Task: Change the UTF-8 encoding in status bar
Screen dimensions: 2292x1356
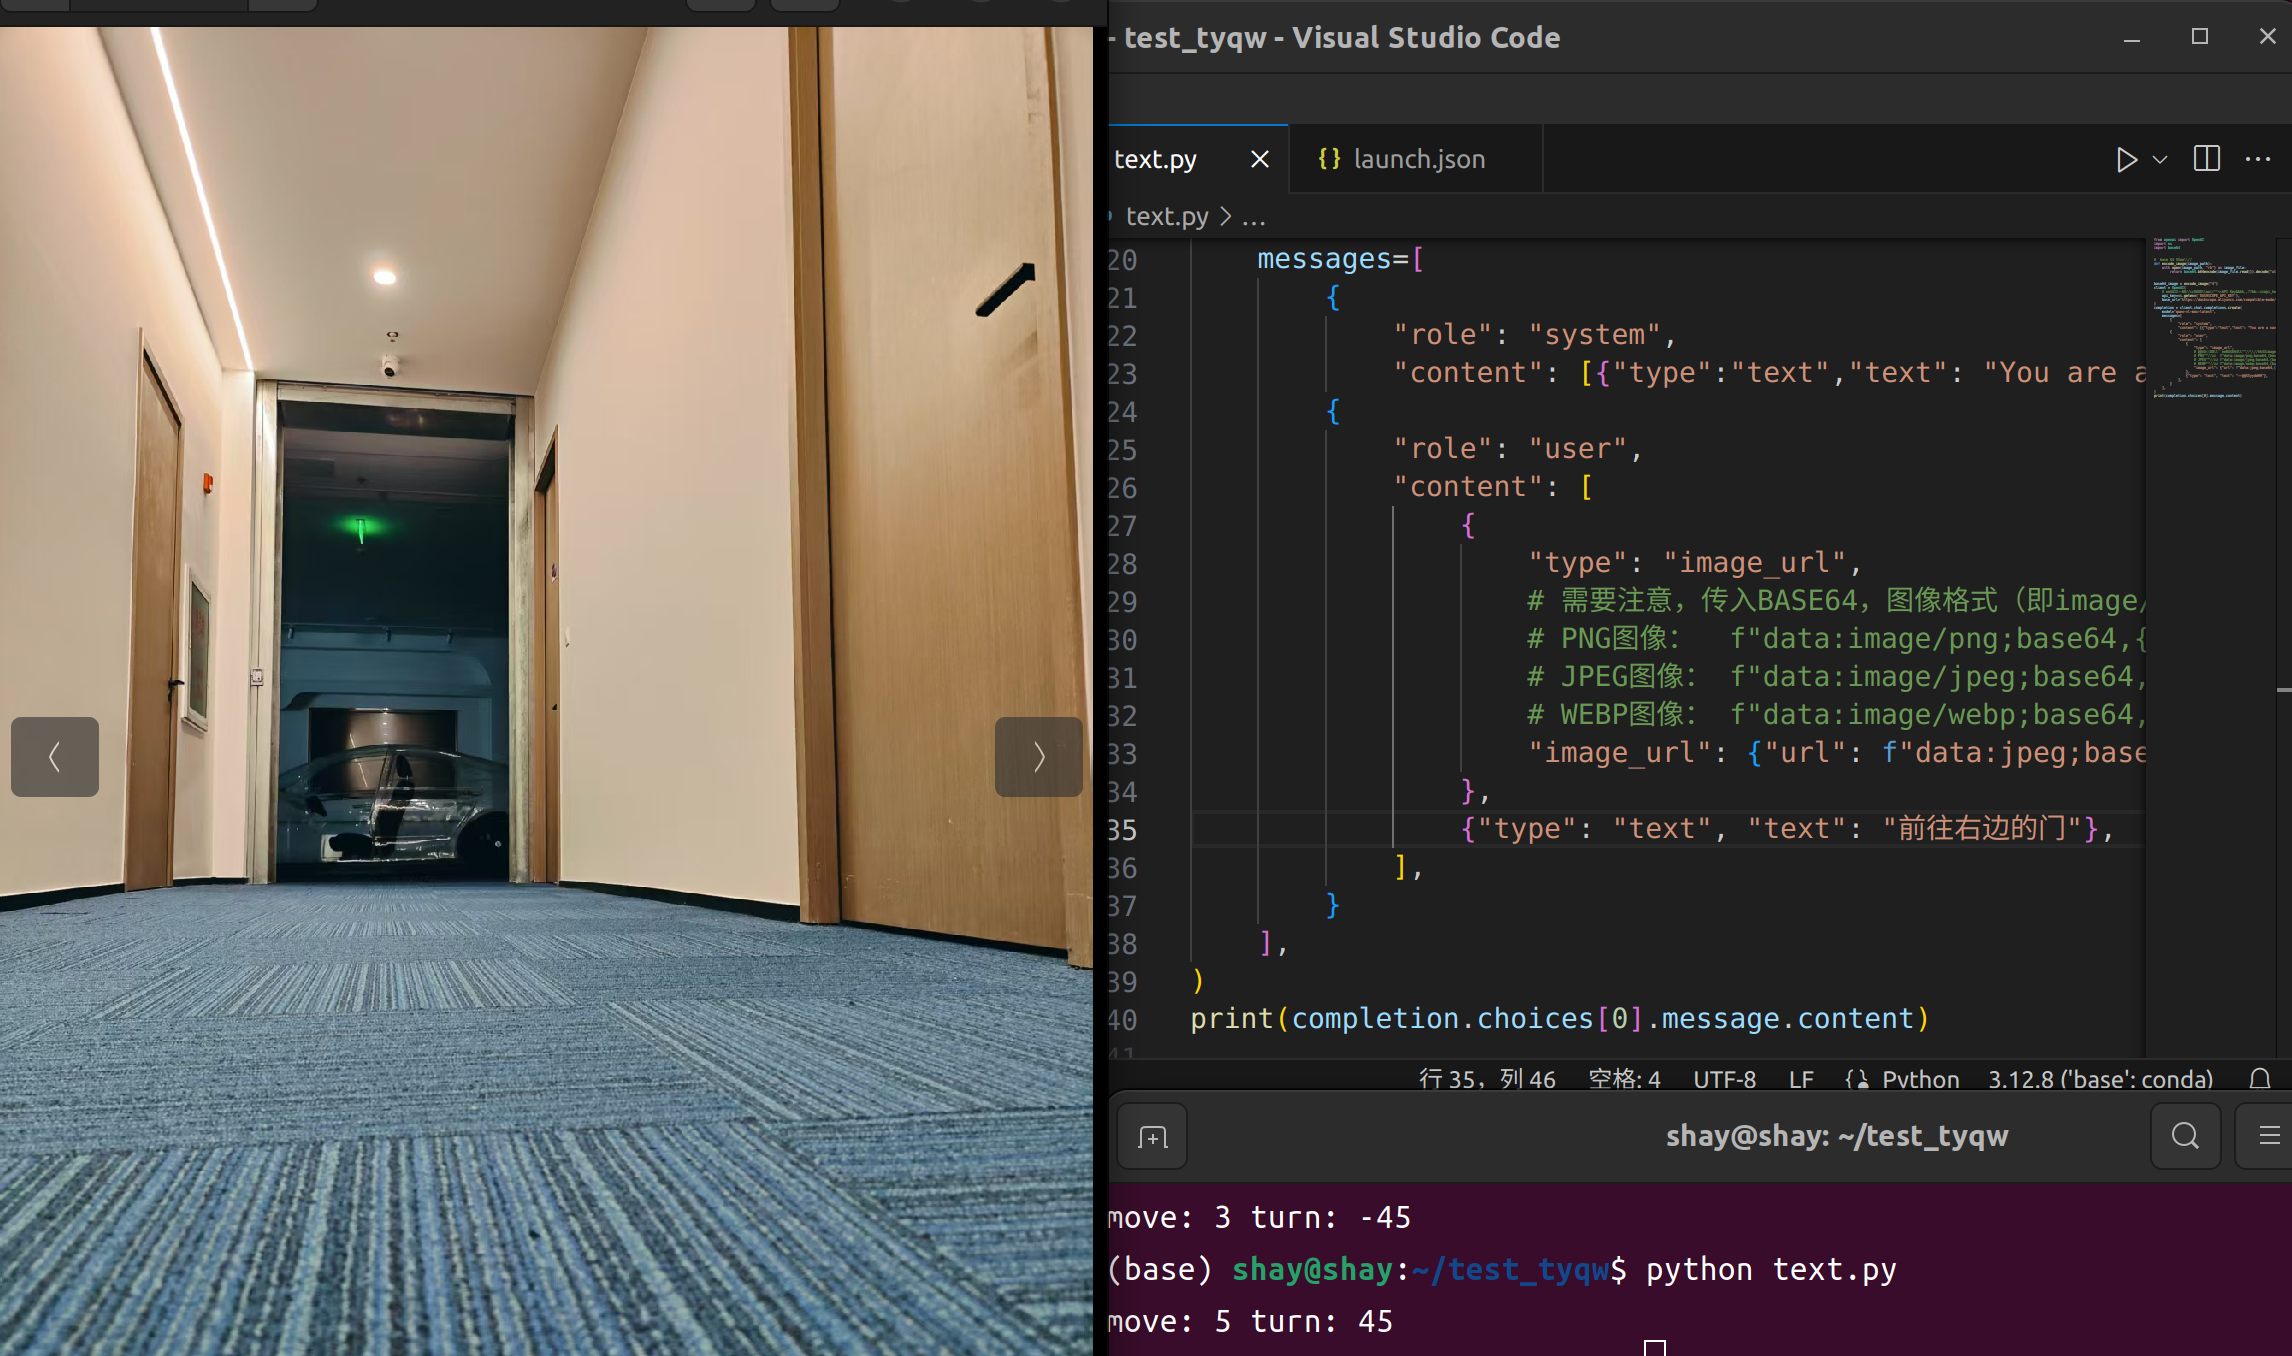Action: [x=1724, y=1080]
